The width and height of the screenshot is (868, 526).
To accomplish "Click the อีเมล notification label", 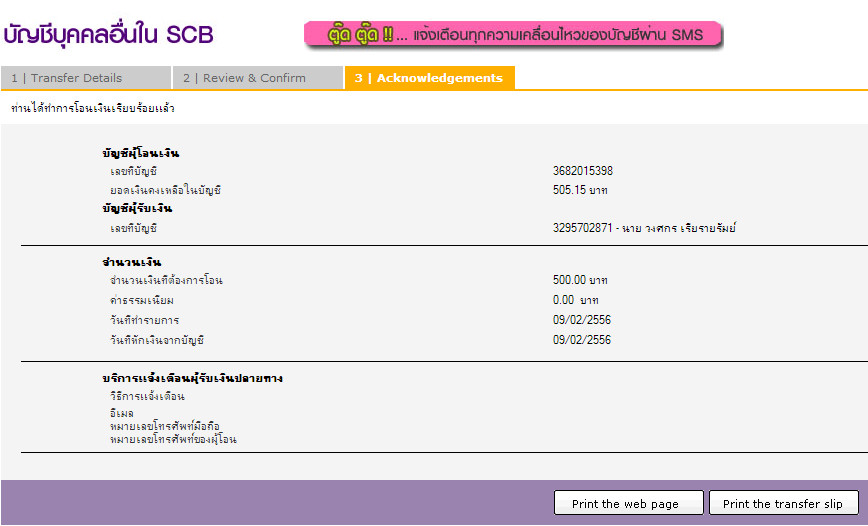I will (122, 413).
